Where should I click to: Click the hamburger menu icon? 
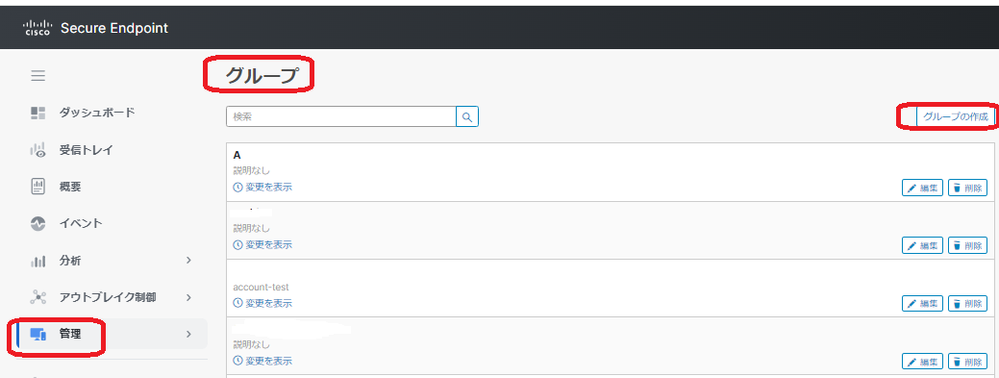[38, 76]
